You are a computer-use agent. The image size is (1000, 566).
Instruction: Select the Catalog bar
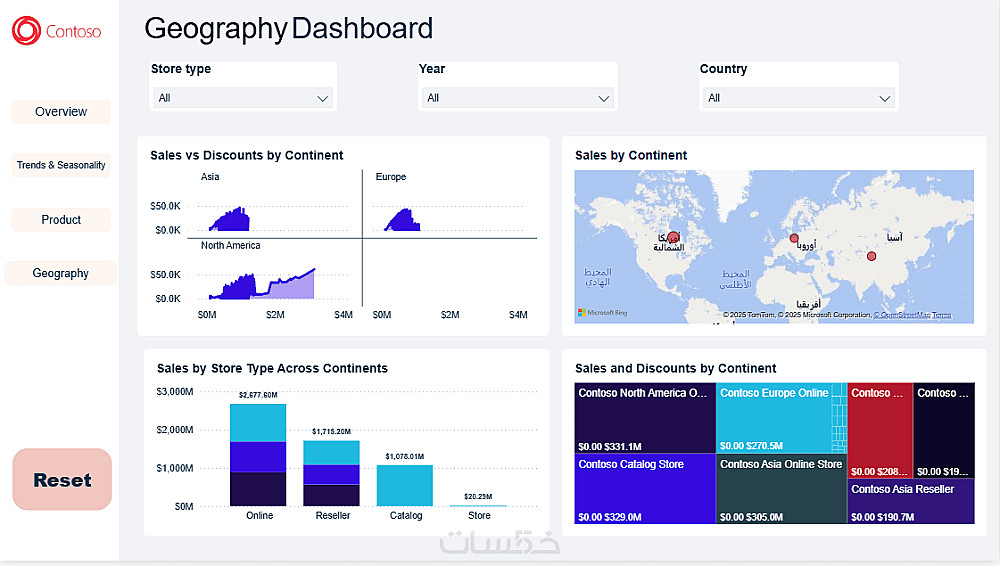pos(404,486)
